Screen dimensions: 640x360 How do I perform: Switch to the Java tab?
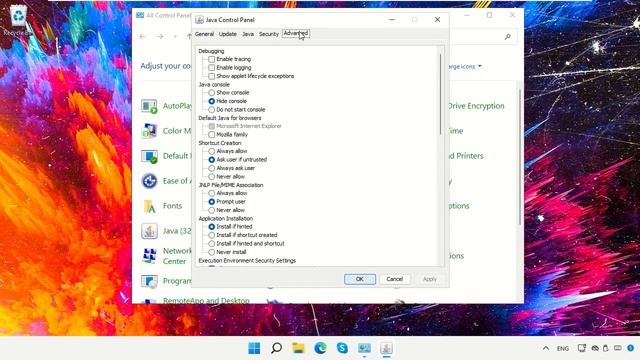pyautogui.click(x=248, y=34)
